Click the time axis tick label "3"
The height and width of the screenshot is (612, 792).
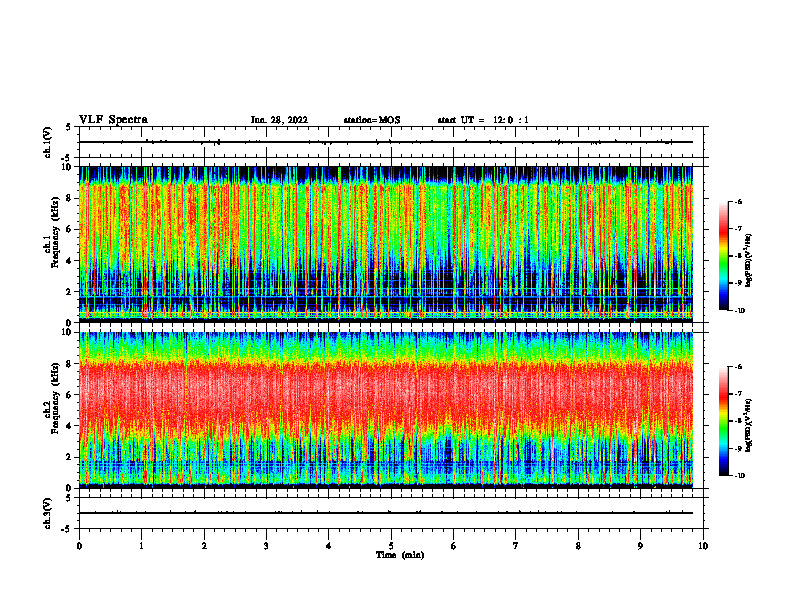266,546
